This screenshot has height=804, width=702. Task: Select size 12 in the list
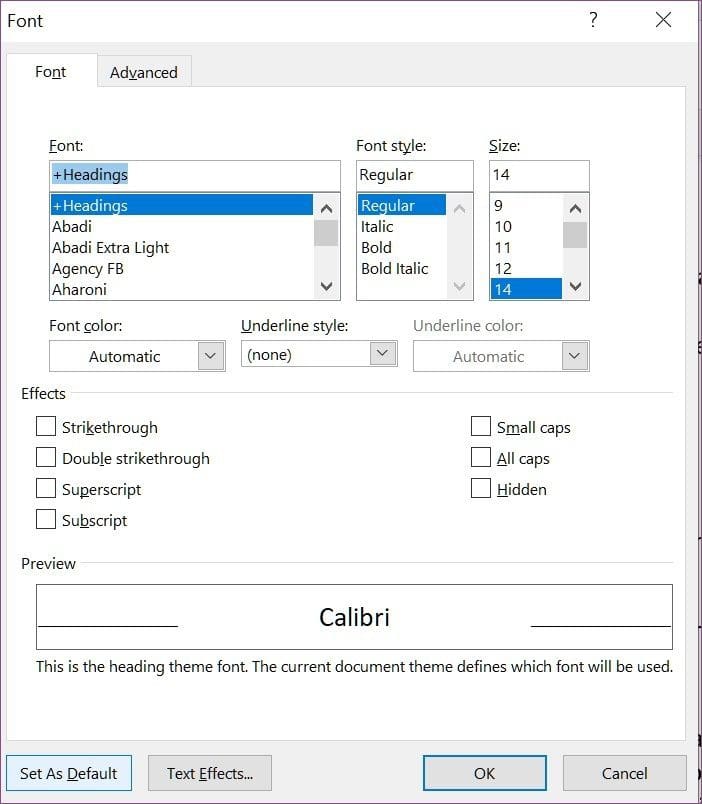(527, 268)
